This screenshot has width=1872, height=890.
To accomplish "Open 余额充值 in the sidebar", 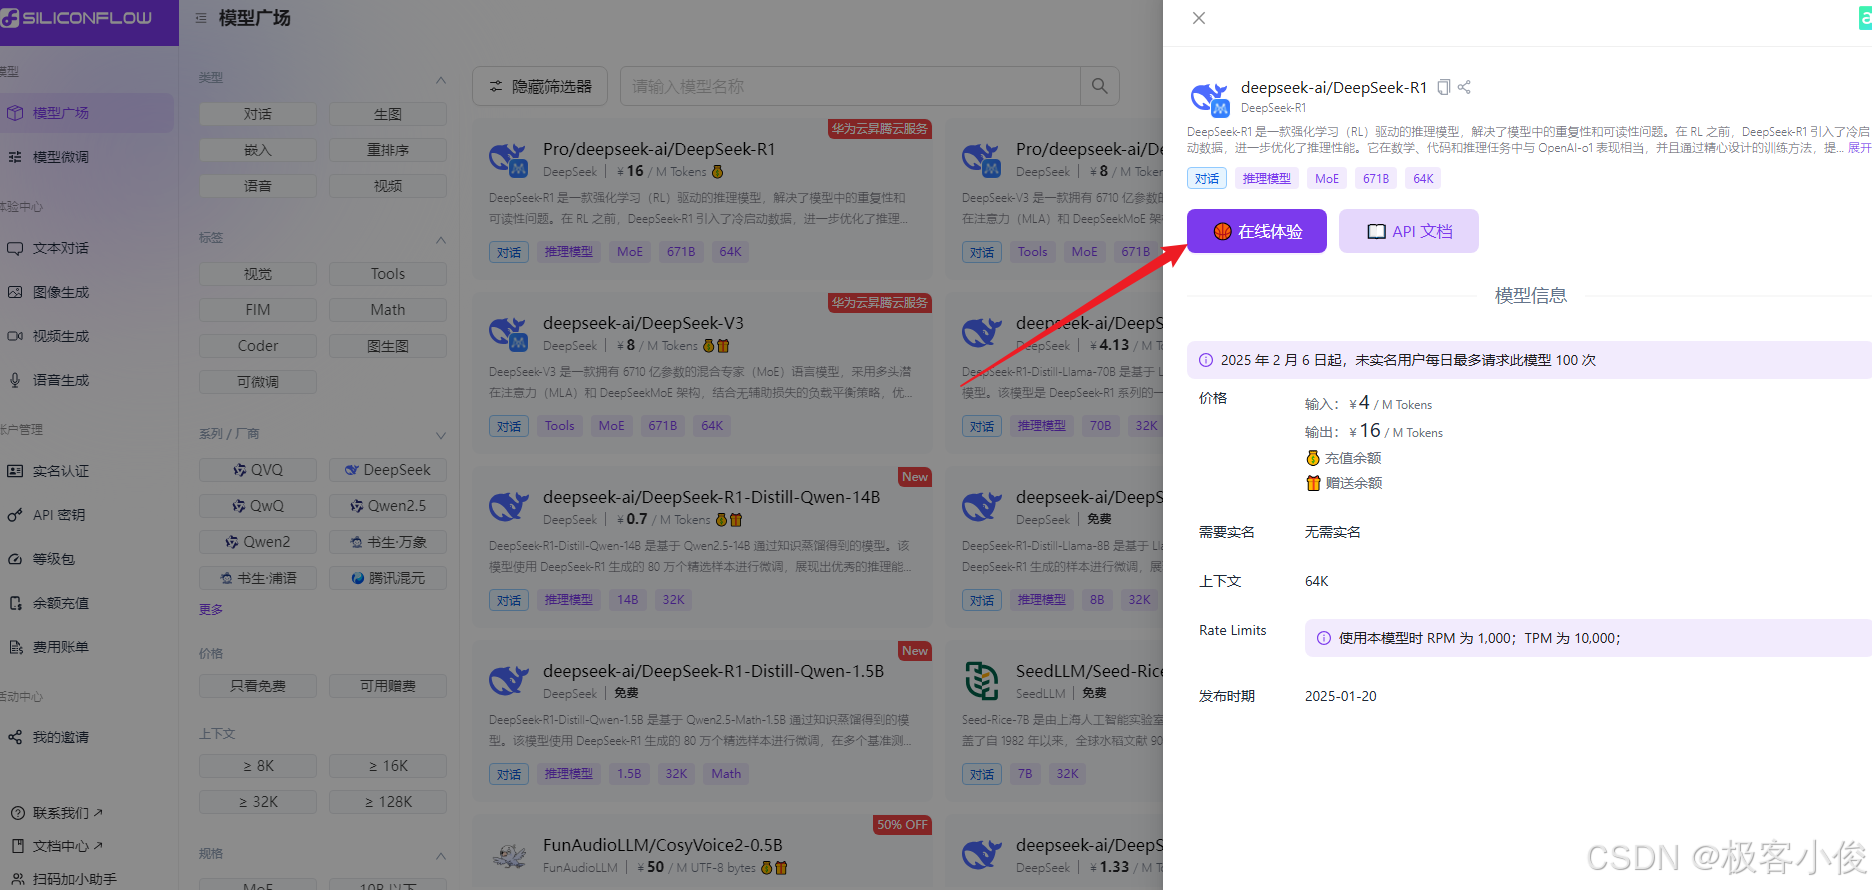I will pos(87,603).
